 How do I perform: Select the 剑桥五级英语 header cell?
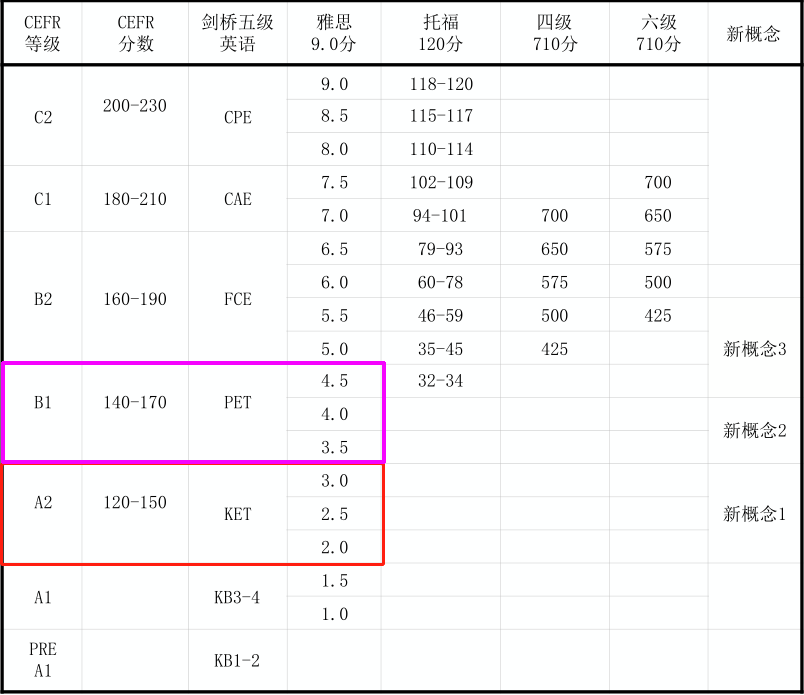237,30
